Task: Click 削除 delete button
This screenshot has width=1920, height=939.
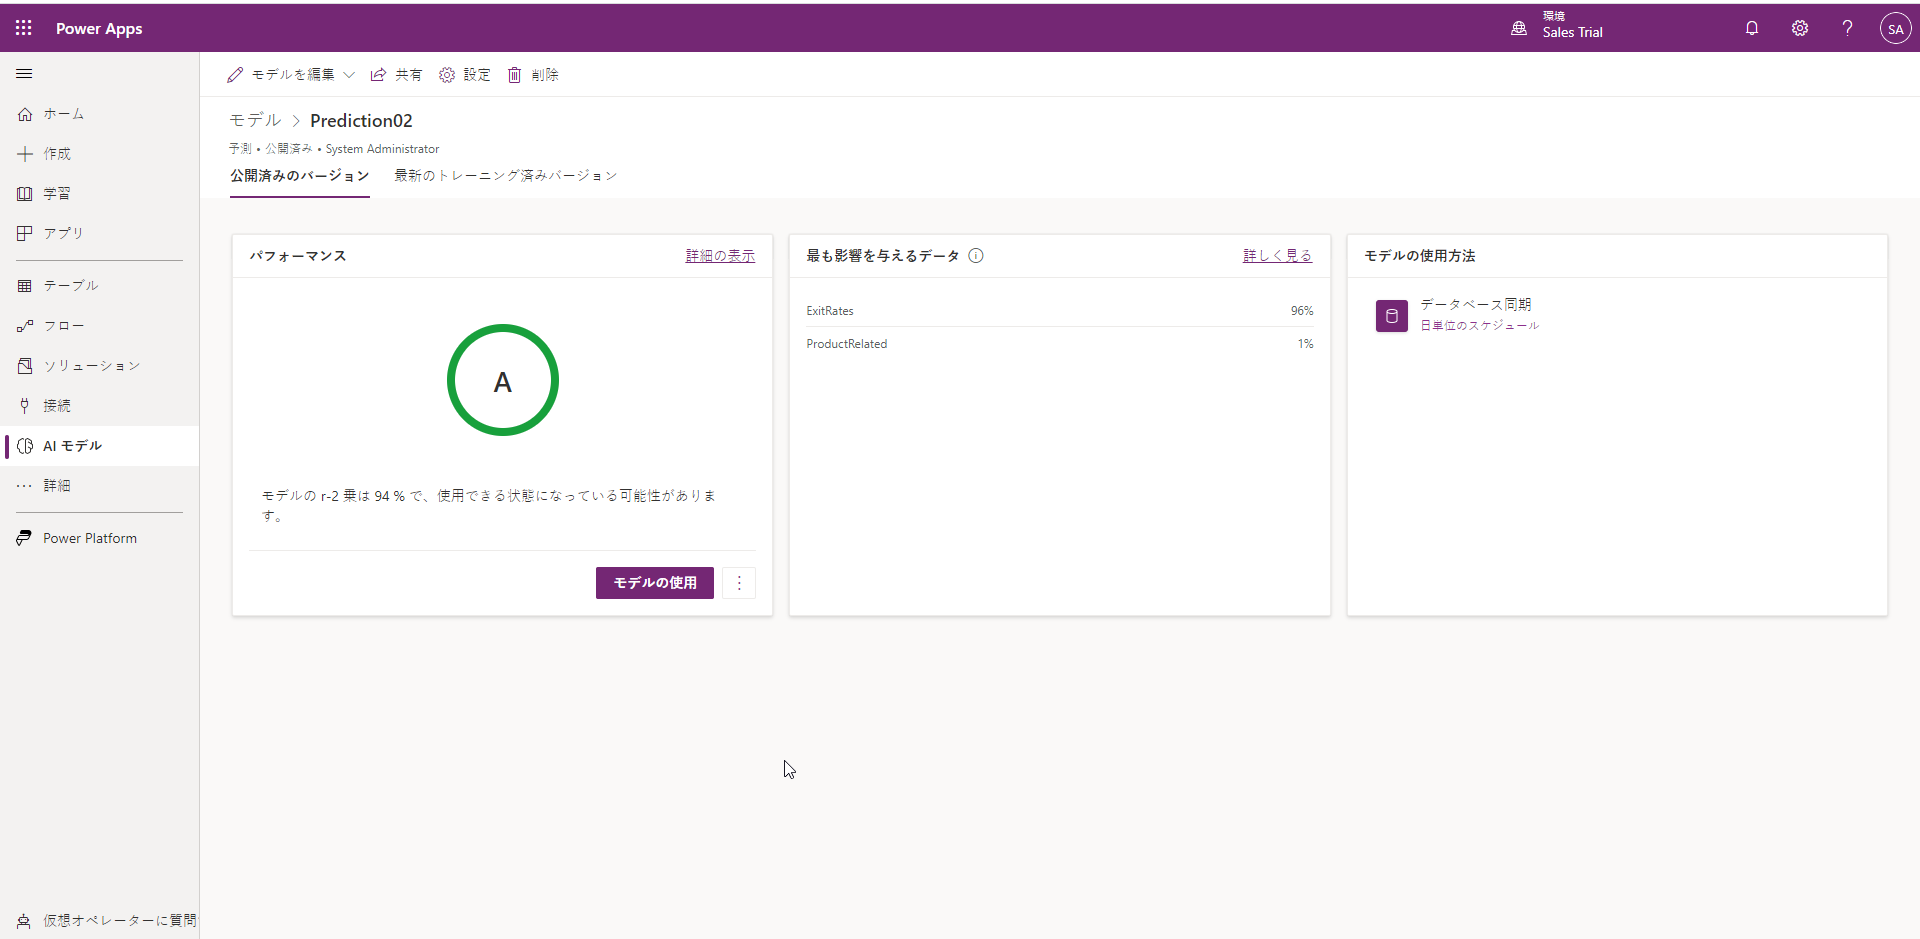Action: point(533,75)
